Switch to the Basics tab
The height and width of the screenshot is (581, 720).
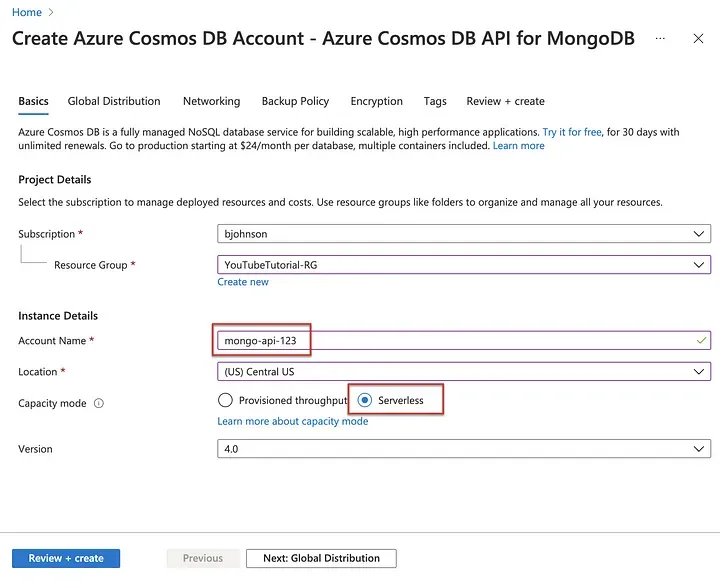click(x=34, y=101)
